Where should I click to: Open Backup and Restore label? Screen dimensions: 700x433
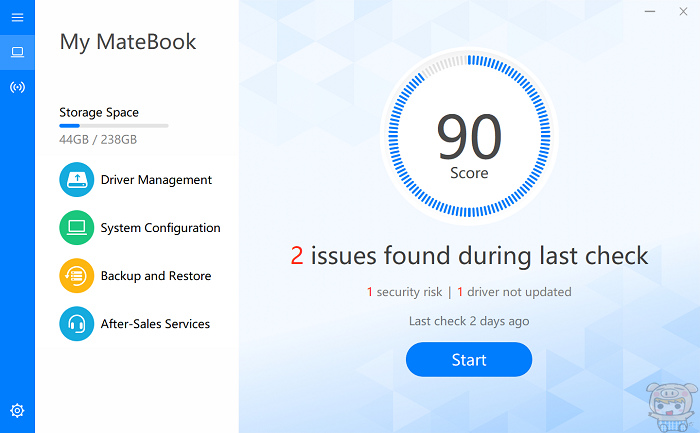156,276
